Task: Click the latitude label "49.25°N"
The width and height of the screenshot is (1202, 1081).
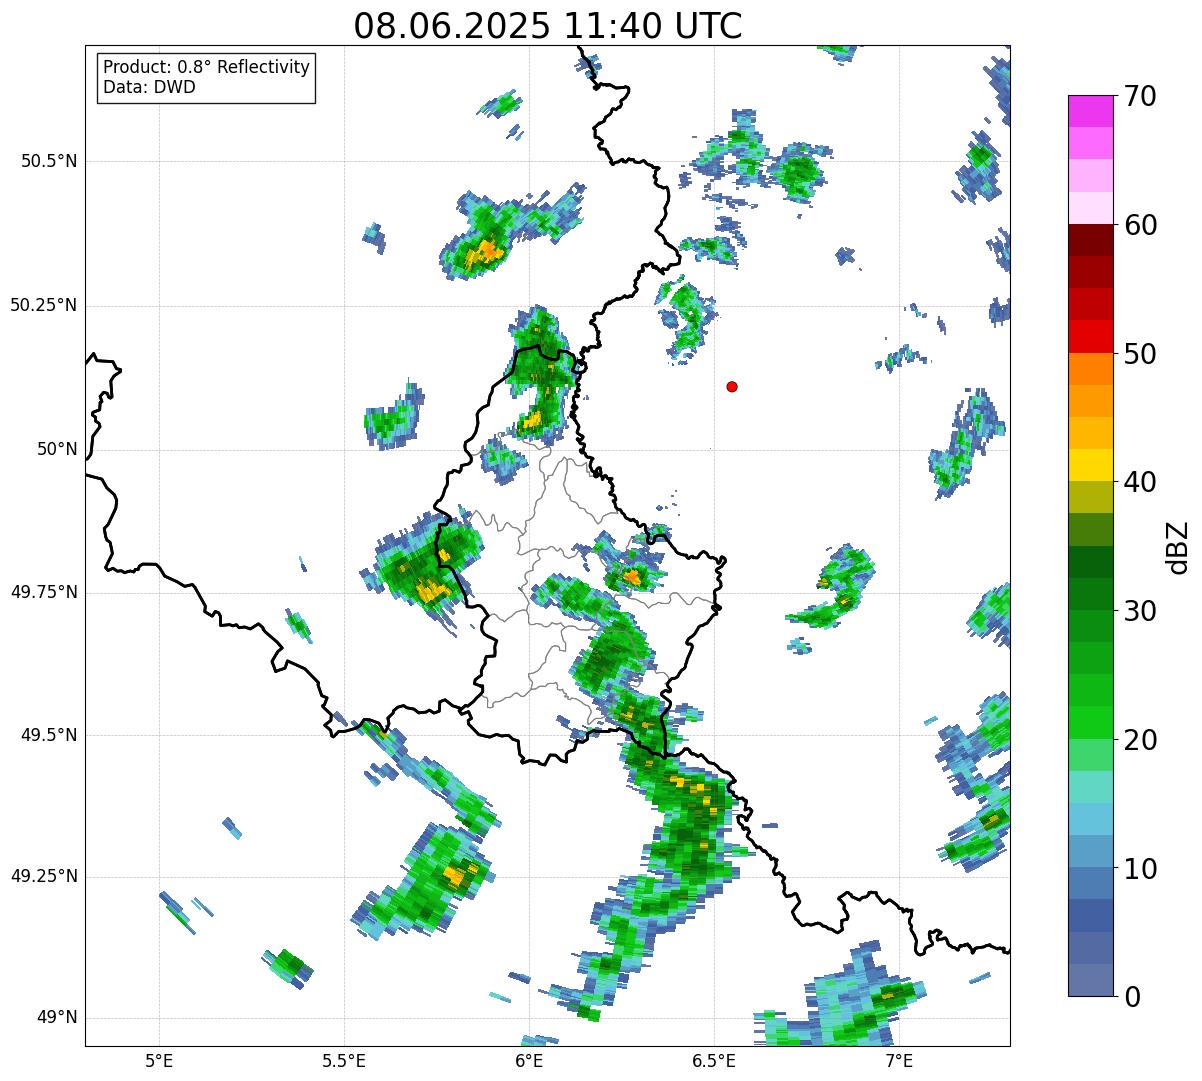Action: (43, 876)
